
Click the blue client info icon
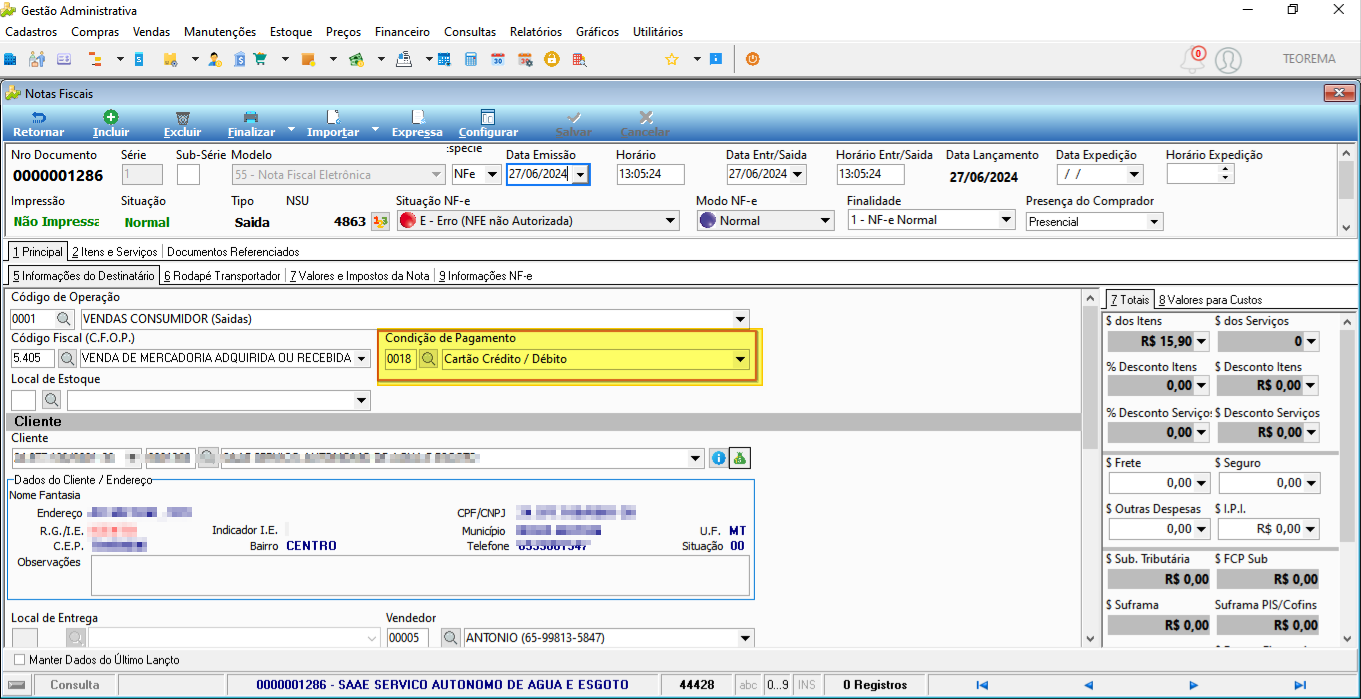click(718, 458)
